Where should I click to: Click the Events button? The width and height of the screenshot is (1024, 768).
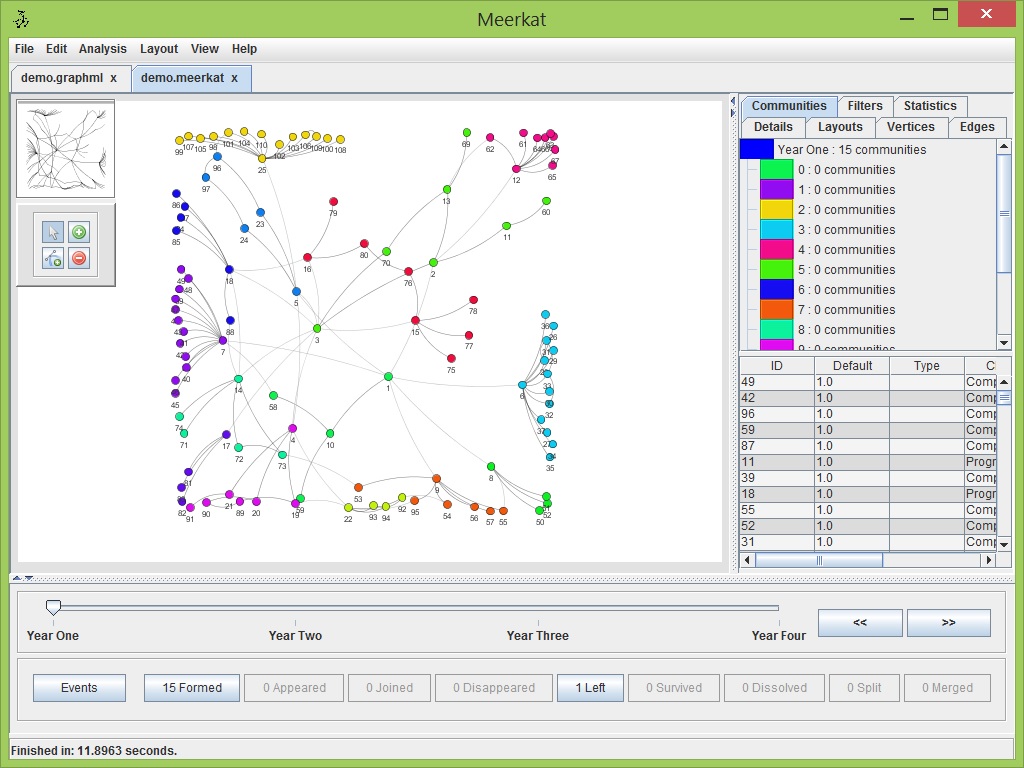click(x=79, y=688)
